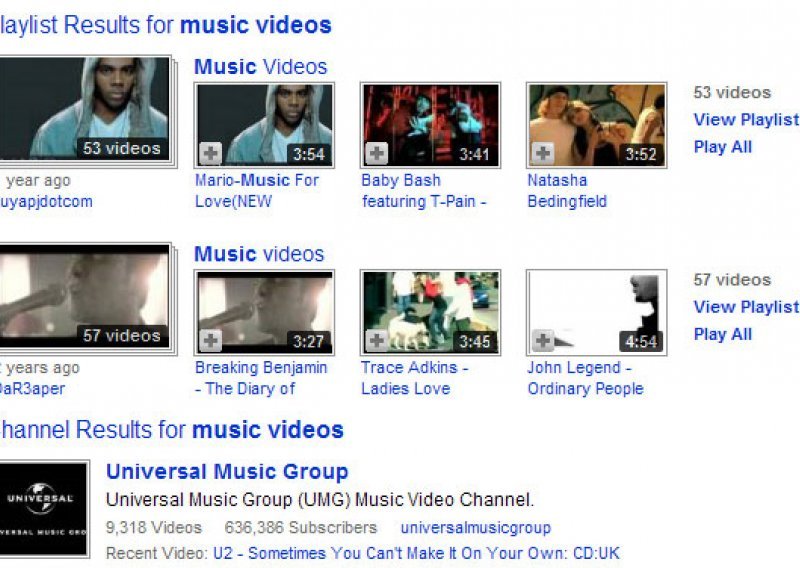Viewport: 800px width, 568px height.
Task: Open Universal Music Group channel logo
Action: (x=44, y=508)
